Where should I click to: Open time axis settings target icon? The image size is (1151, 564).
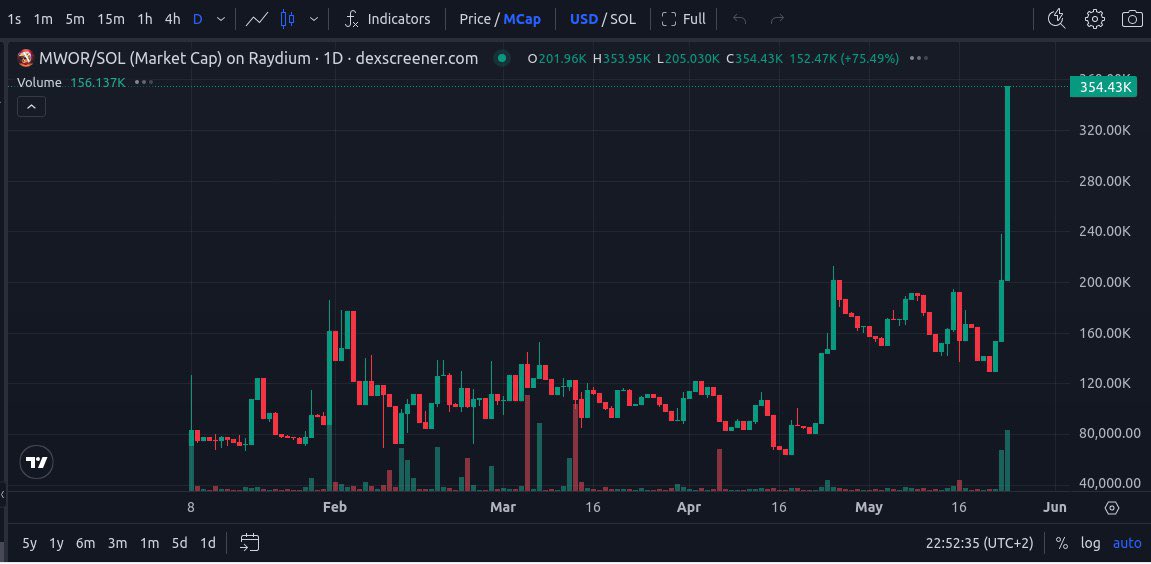tap(1111, 508)
